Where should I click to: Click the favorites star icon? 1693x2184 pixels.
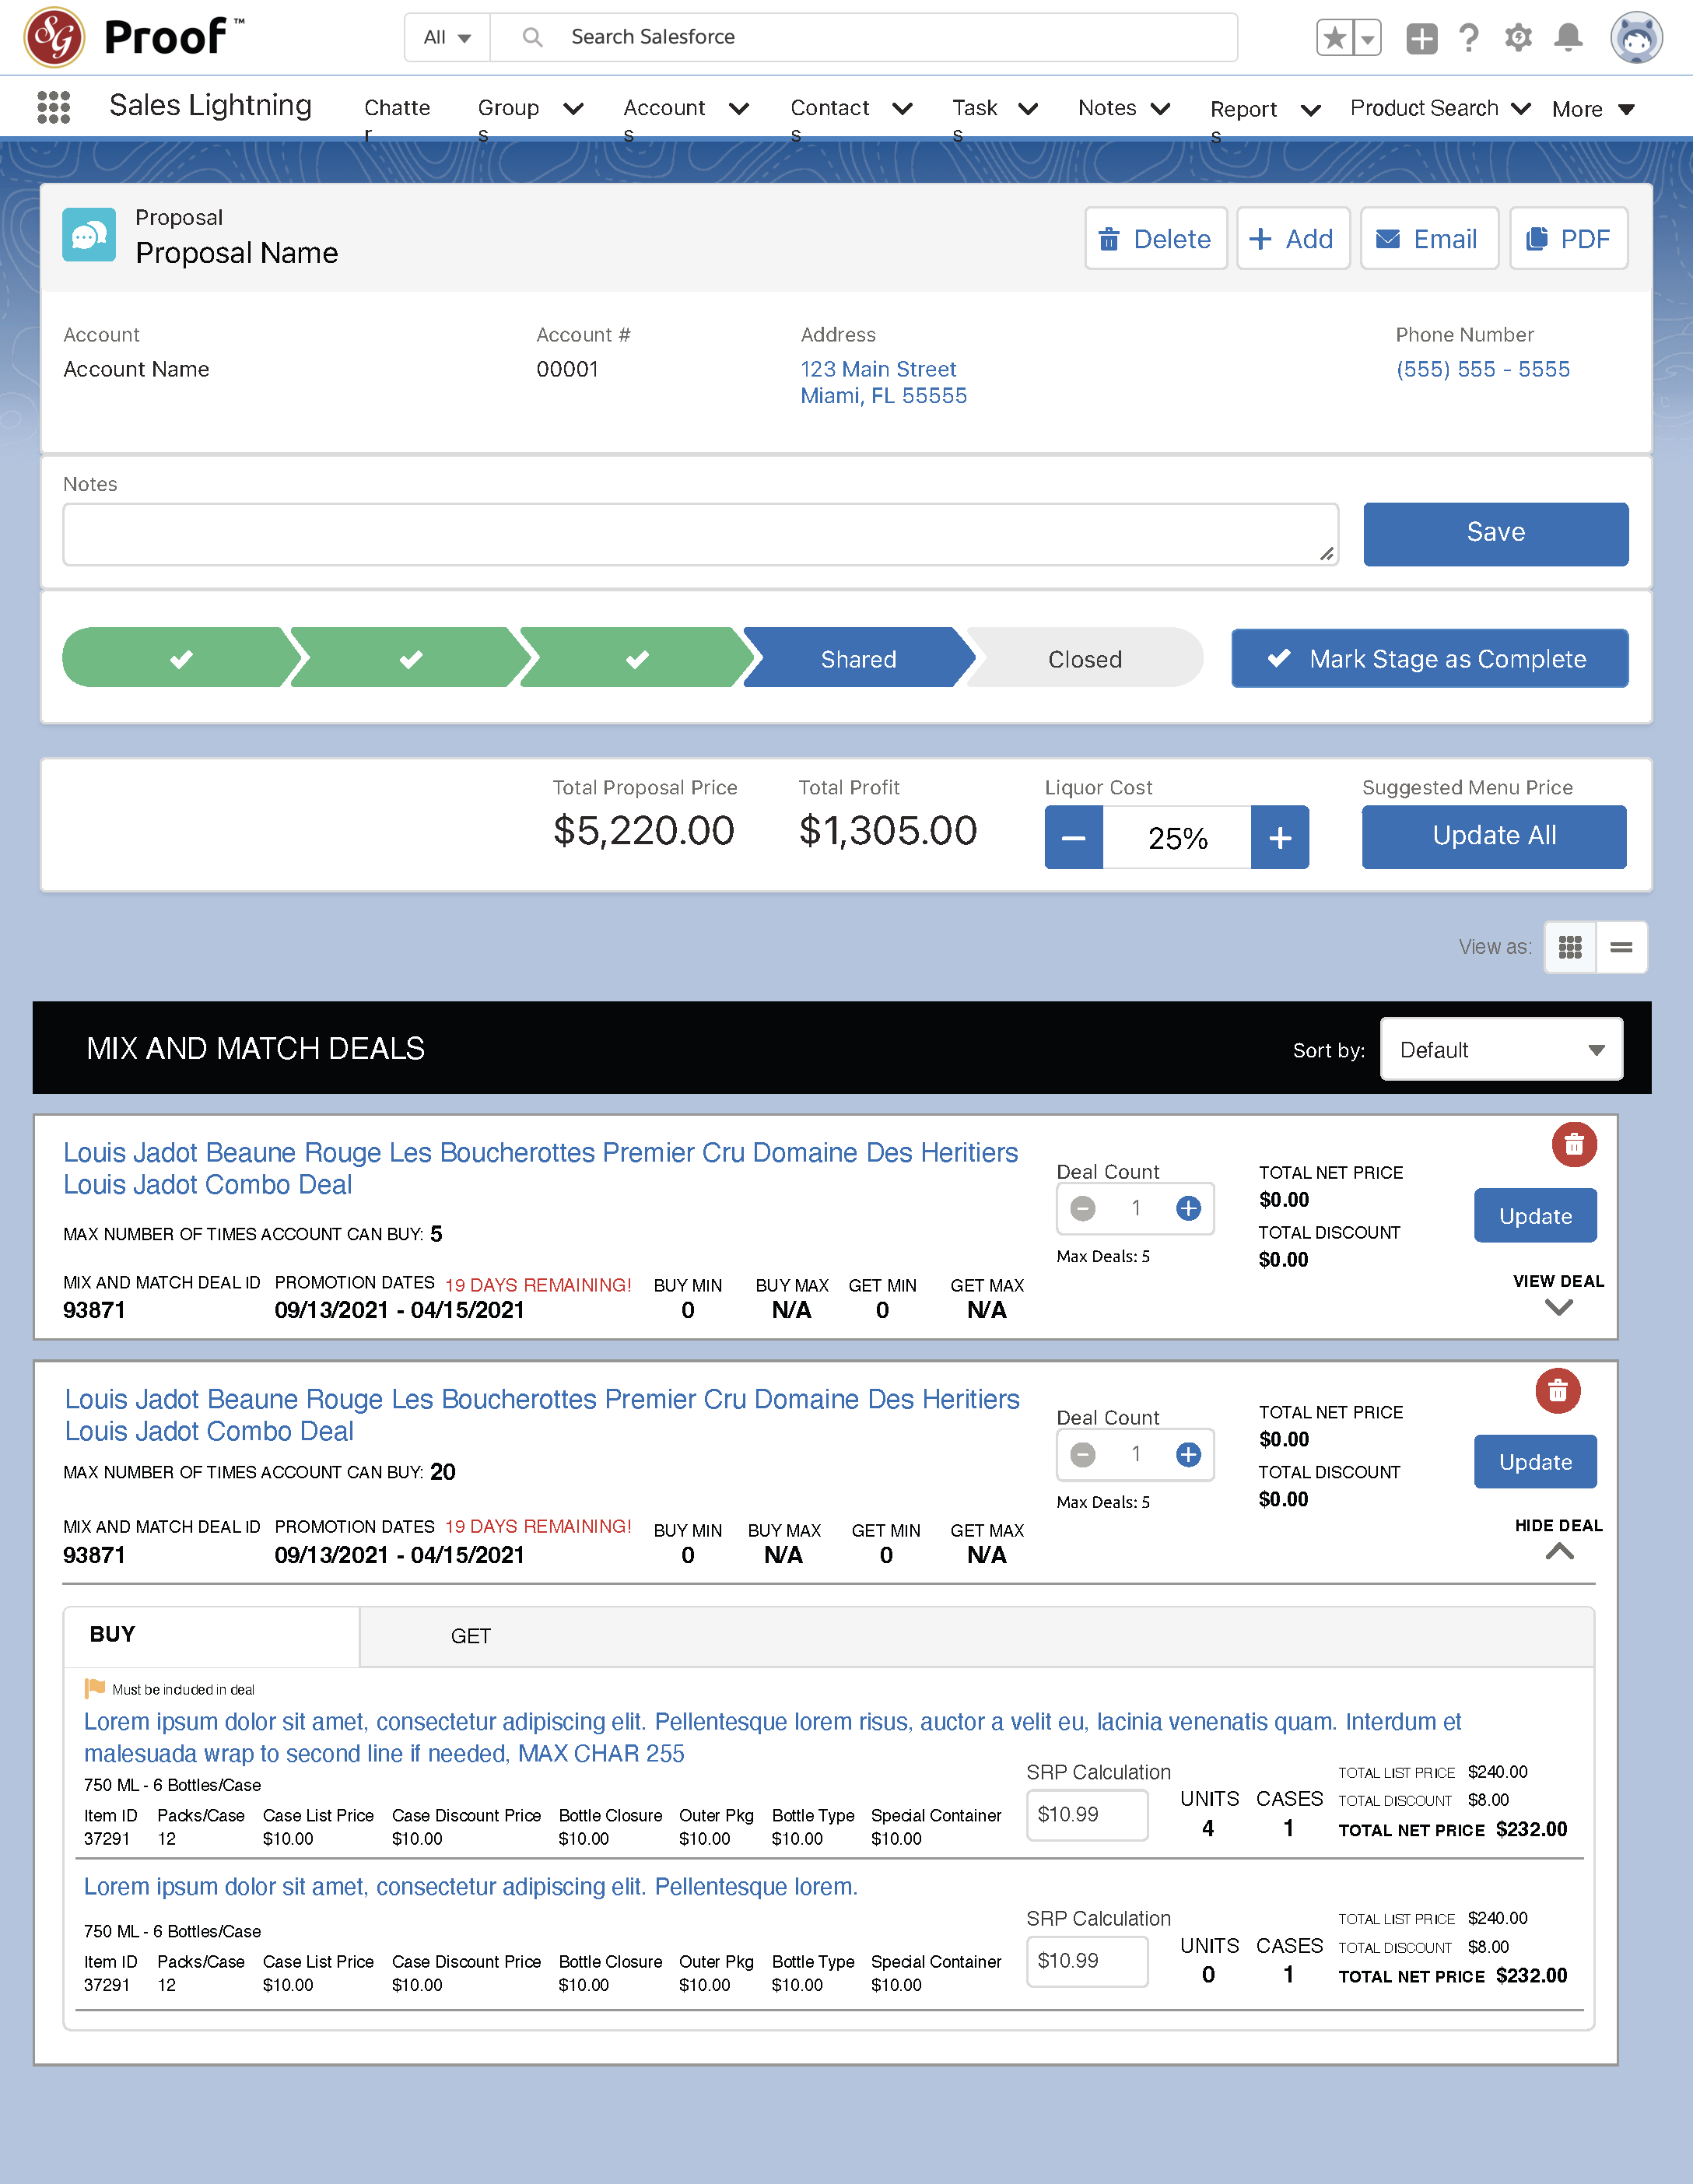click(1334, 38)
